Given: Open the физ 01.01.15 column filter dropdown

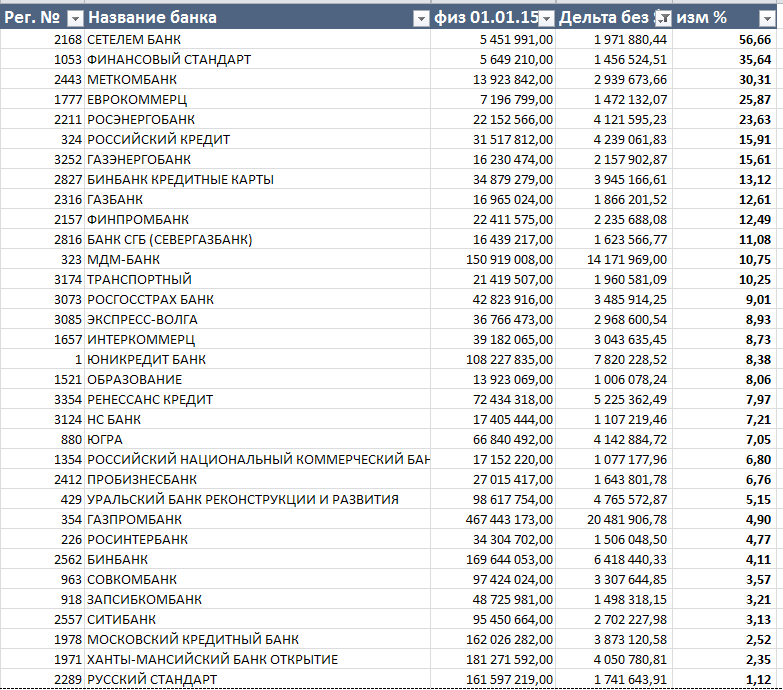Looking at the screenshot, I should coord(547,18).
